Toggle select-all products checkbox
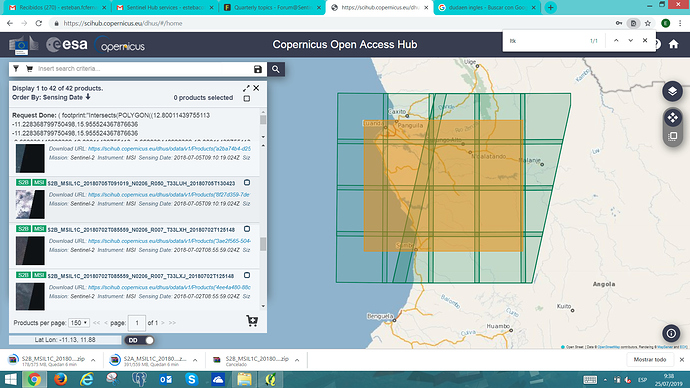The image size is (690, 388). 247,99
